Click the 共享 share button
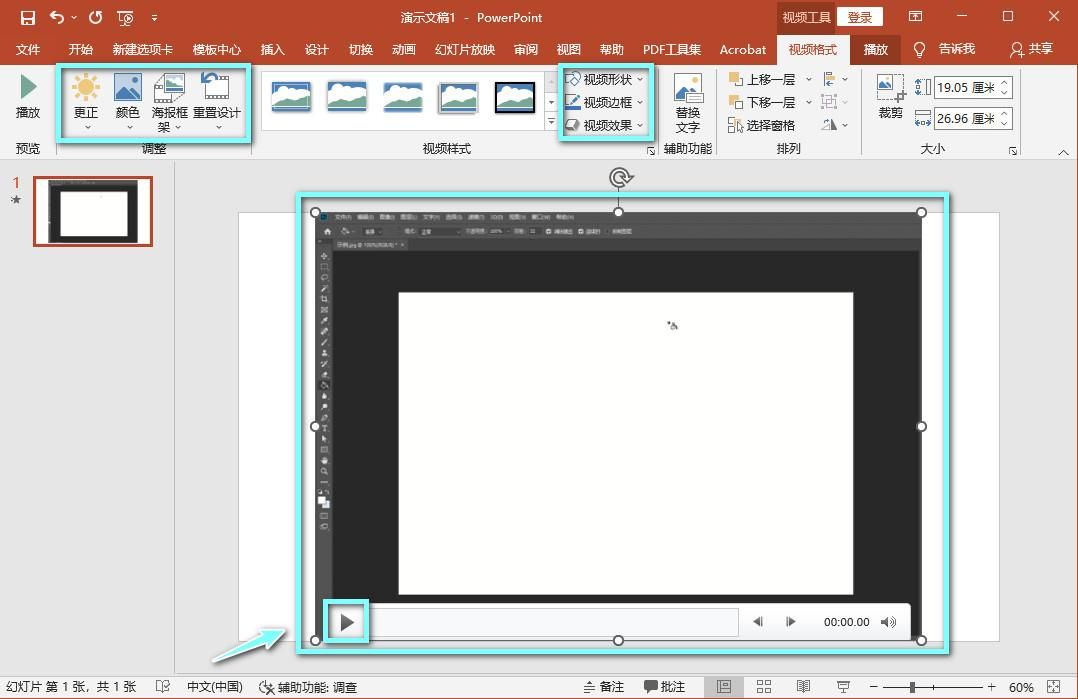Viewport: 1078px width, 699px height. [x=1031, y=49]
